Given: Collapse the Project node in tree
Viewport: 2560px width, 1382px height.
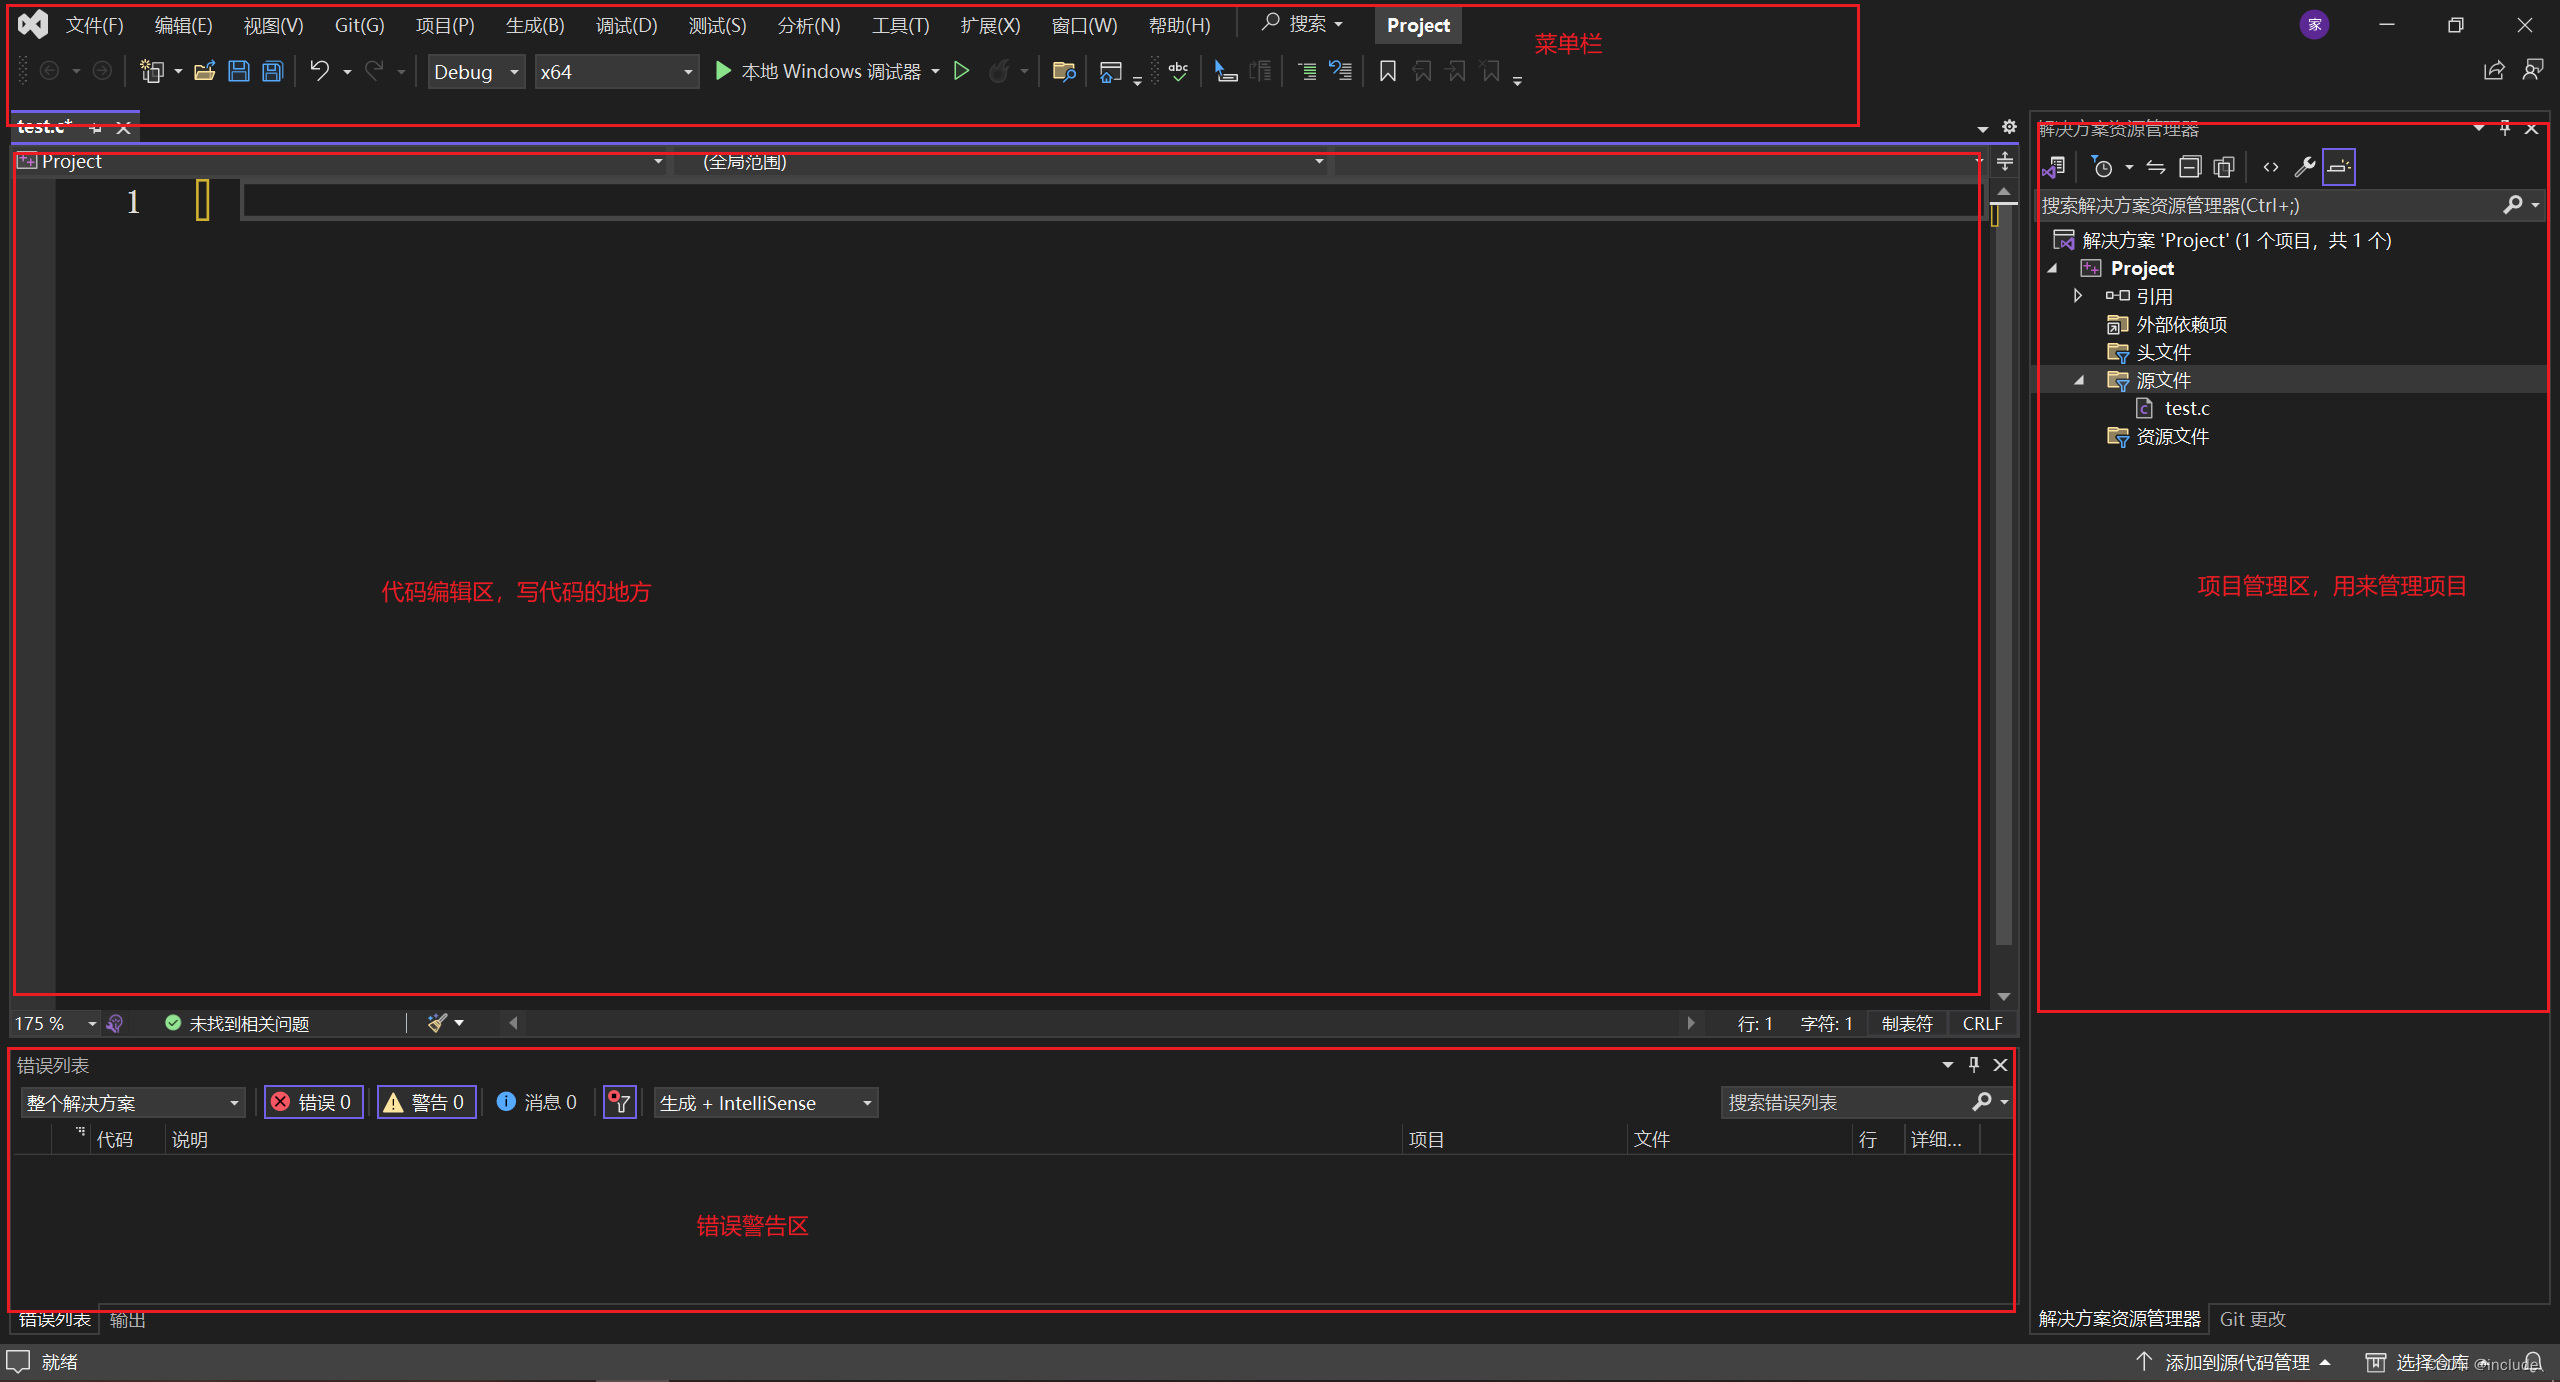Looking at the screenshot, I should (2053, 268).
